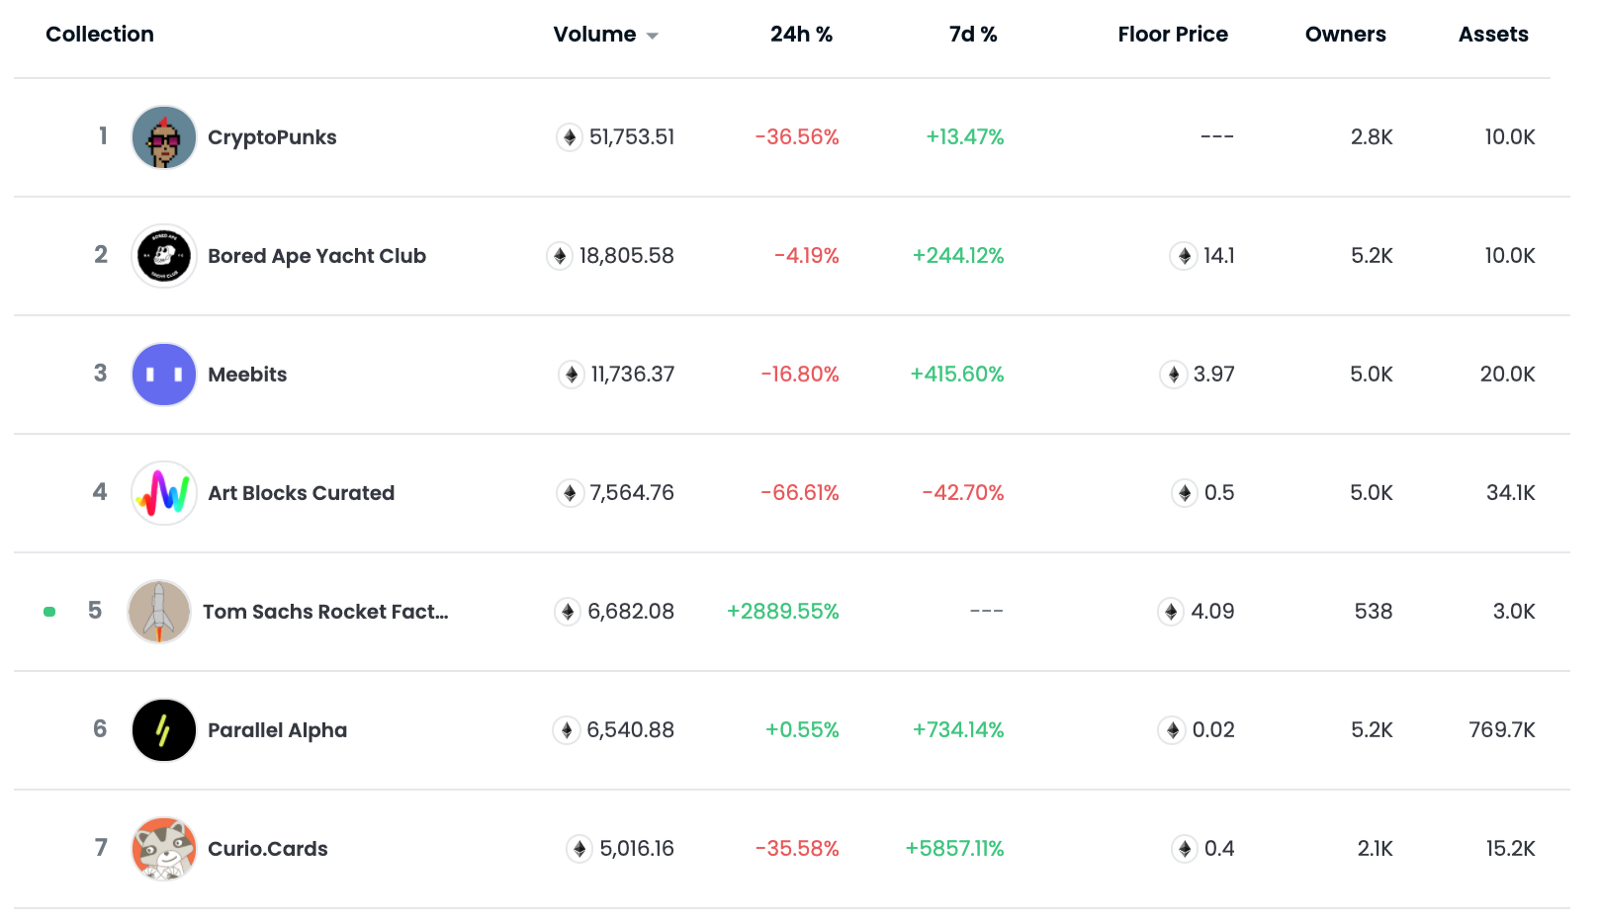Toggle the green dot indicator beside rank 5
The image size is (1600, 921).
[48, 611]
